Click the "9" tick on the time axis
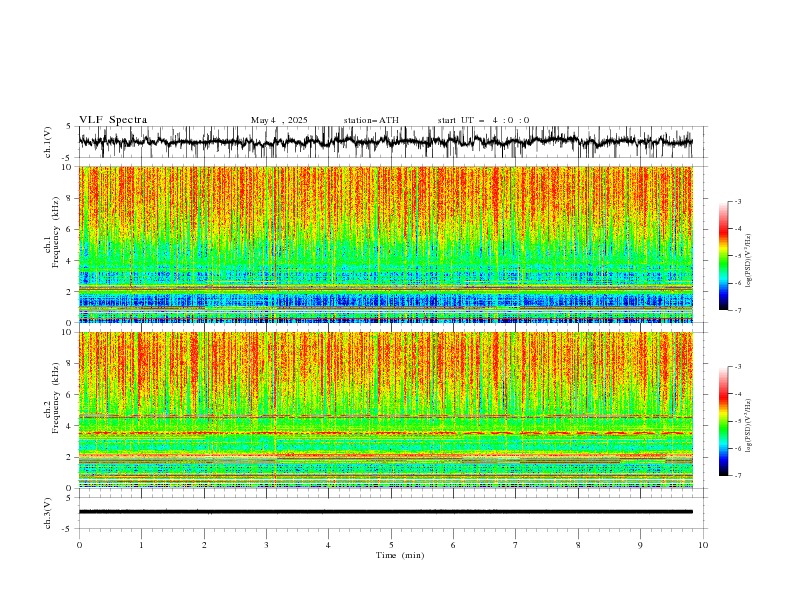This screenshot has width=792, height=612. (640, 545)
